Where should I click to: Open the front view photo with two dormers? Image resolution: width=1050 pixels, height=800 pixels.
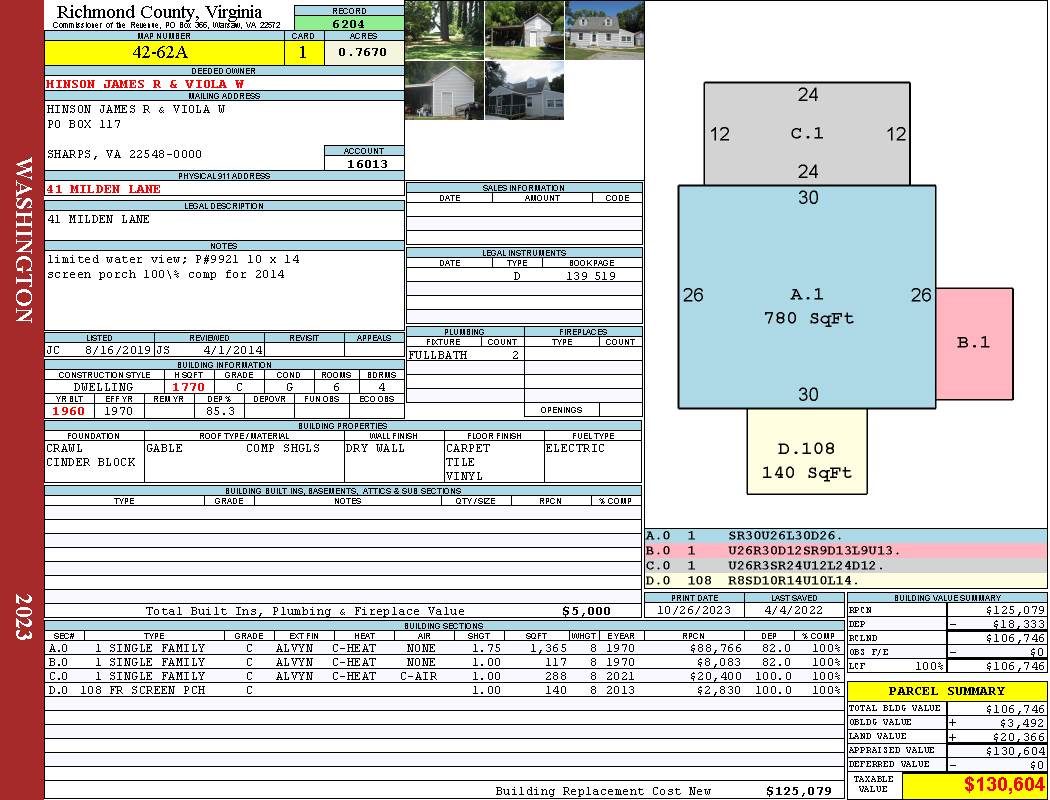604,30
